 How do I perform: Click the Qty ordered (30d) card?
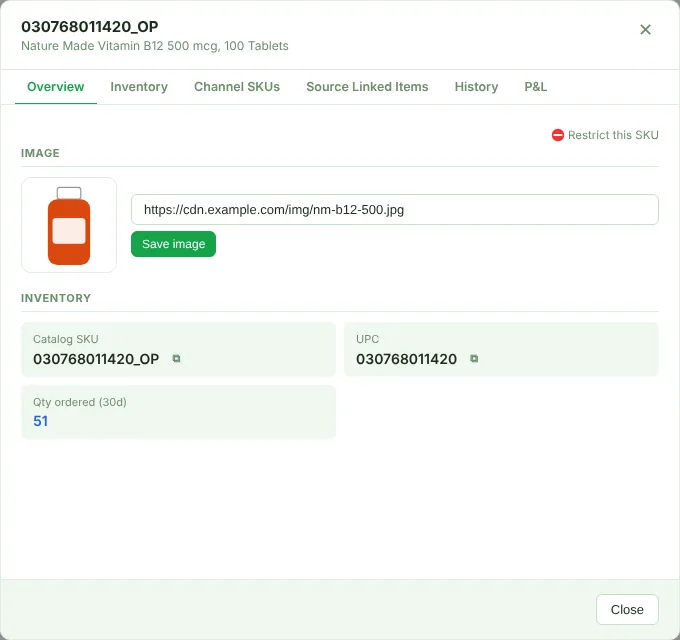178,412
